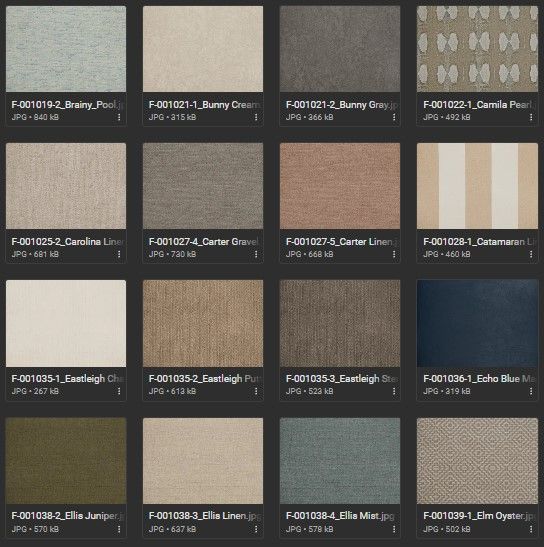This screenshot has height=547, width=544.
Task: Click the 'JPG • 267 kB' size label
Action: 35,391
